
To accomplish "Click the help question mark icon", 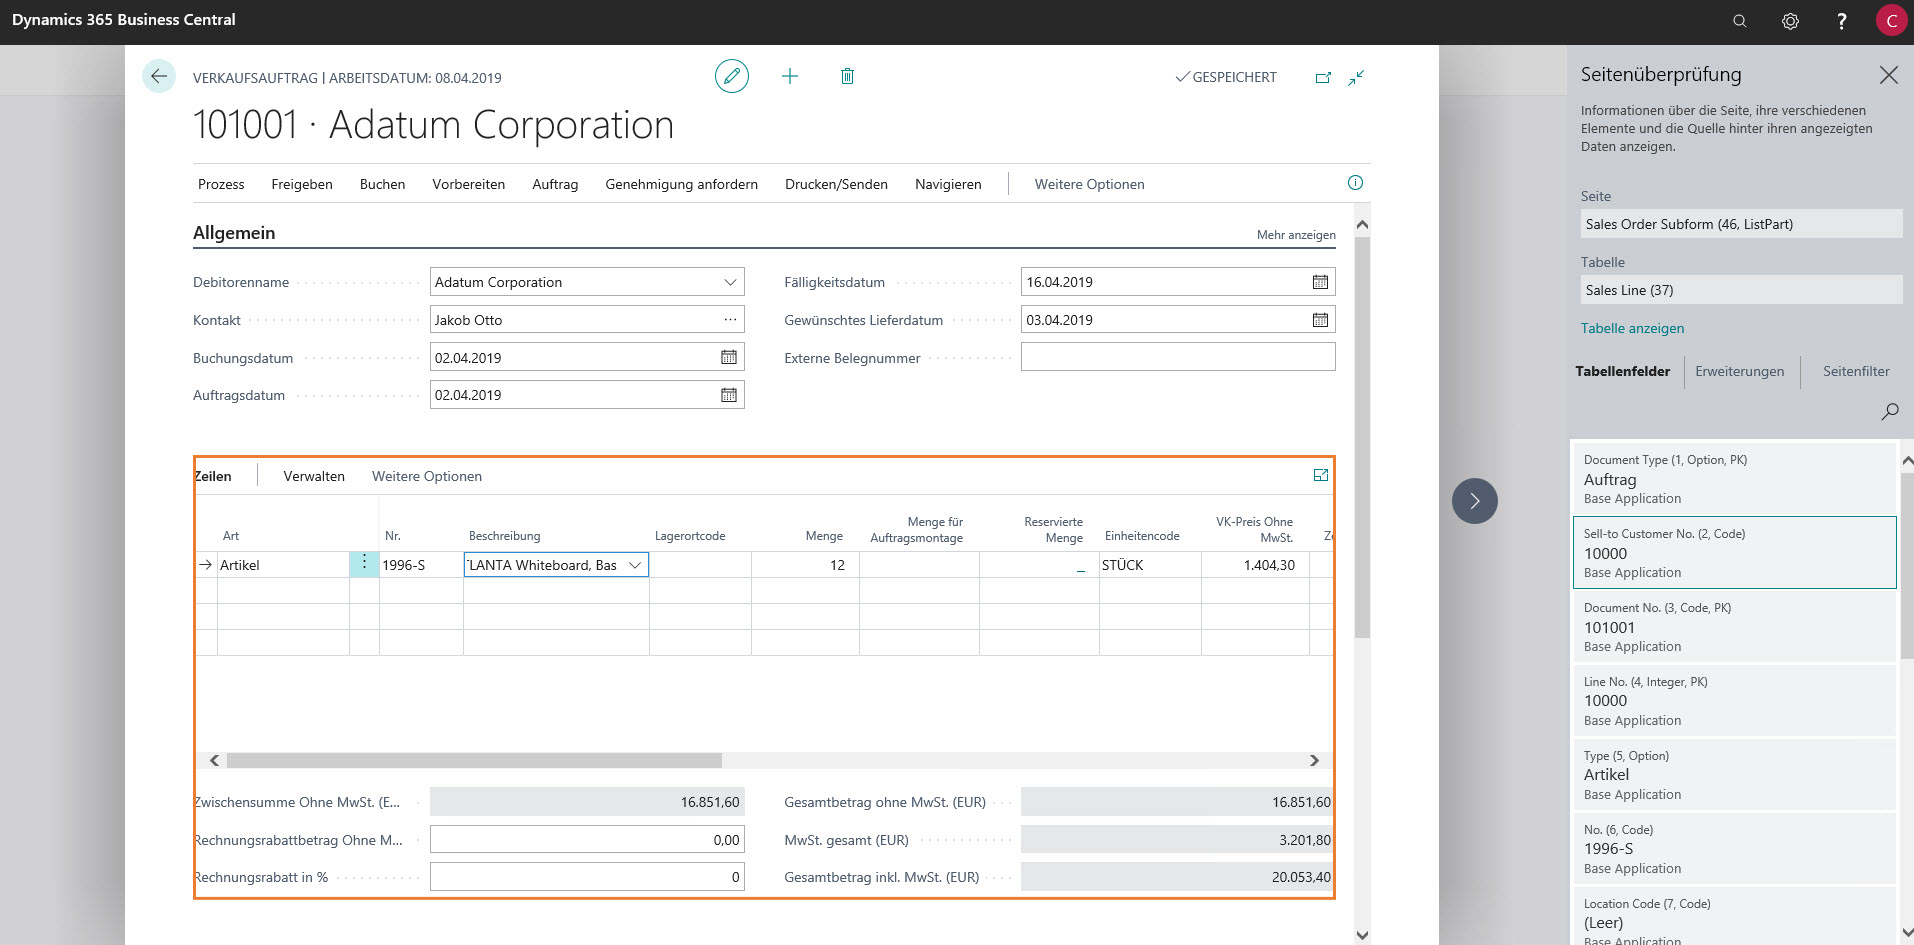I will 1841,21.
